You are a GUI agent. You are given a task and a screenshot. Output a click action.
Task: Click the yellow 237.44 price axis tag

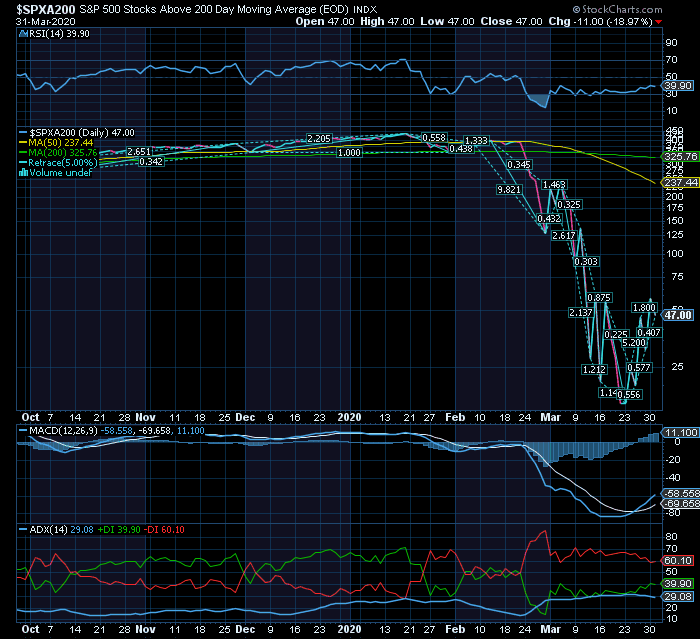(681, 182)
